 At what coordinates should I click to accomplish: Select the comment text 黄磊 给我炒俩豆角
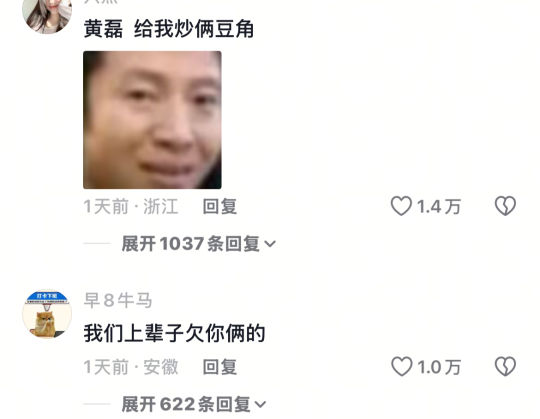[169, 29]
